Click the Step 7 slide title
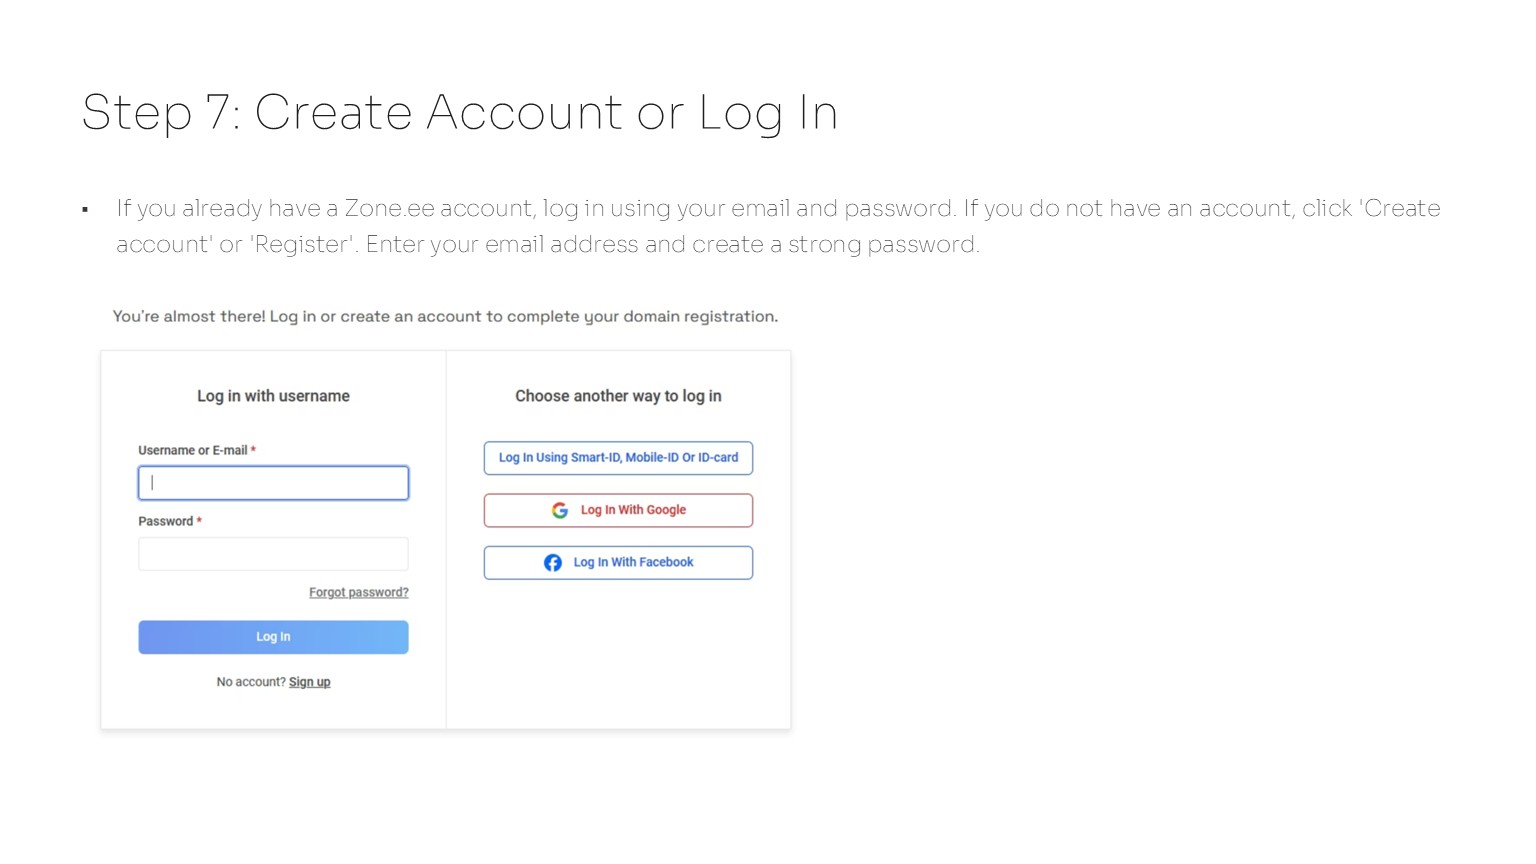 tap(459, 112)
